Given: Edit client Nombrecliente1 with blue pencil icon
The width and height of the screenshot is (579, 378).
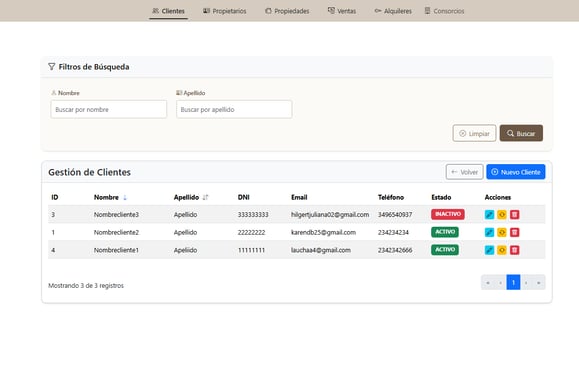Looking at the screenshot, I should (x=489, y=250).
